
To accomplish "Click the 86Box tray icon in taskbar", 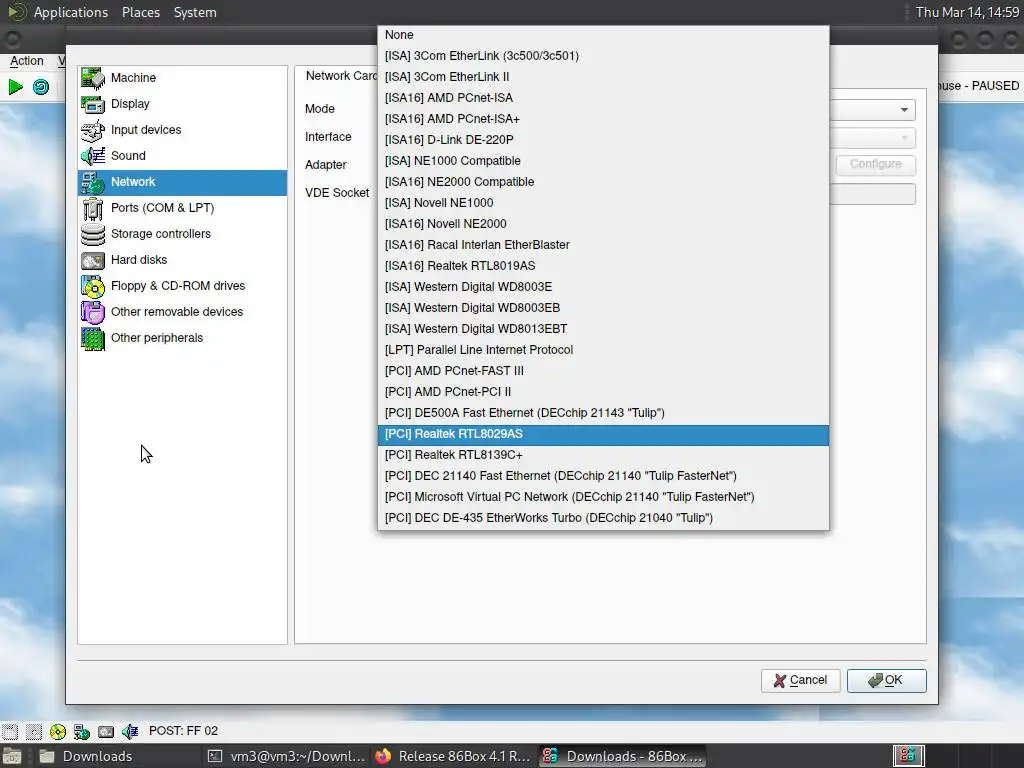I will 908,756.
